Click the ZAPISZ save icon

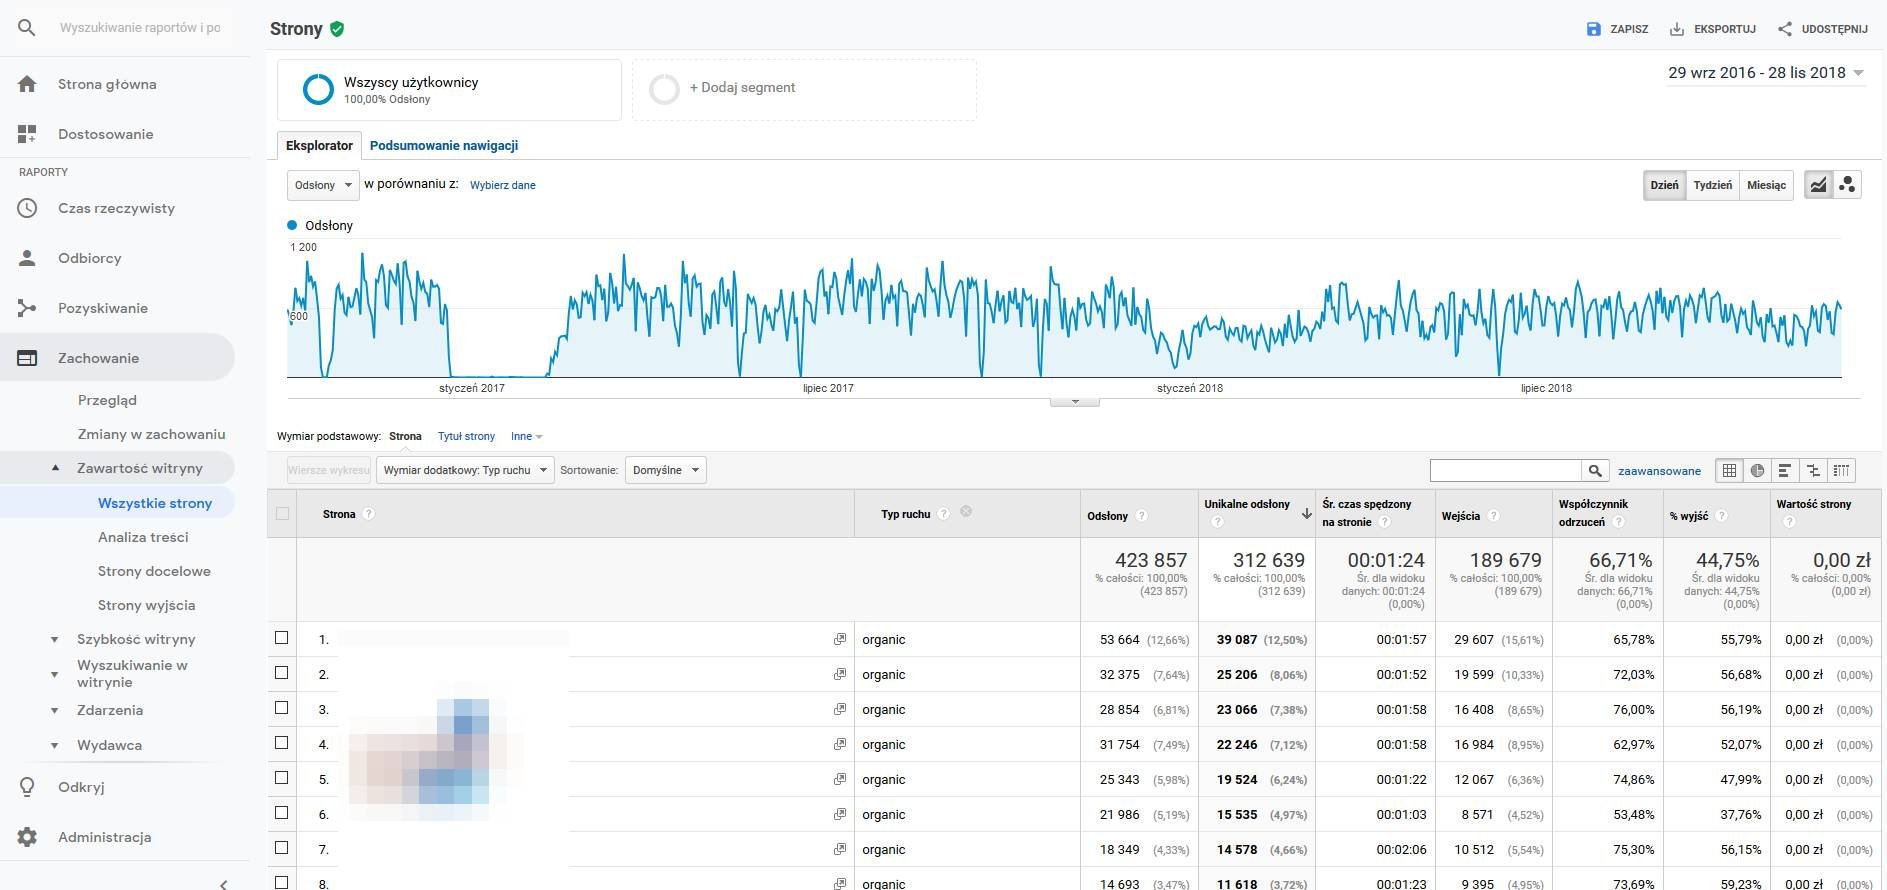click(x=1594, y=29)
